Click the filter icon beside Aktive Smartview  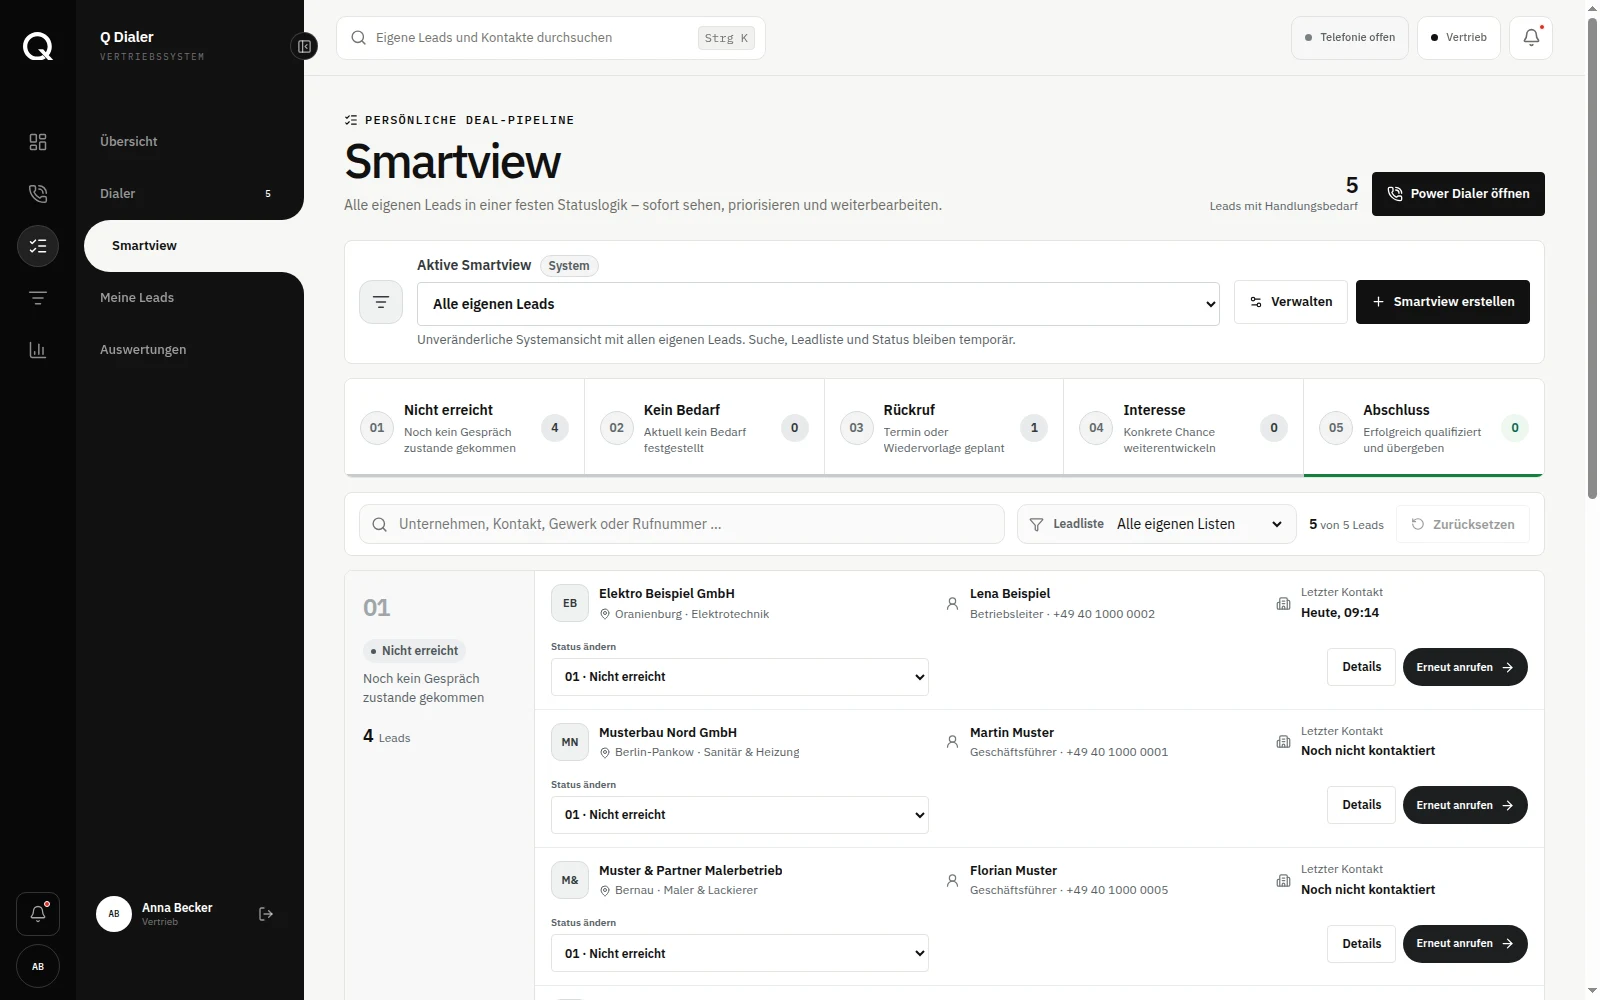coord(381,302)
